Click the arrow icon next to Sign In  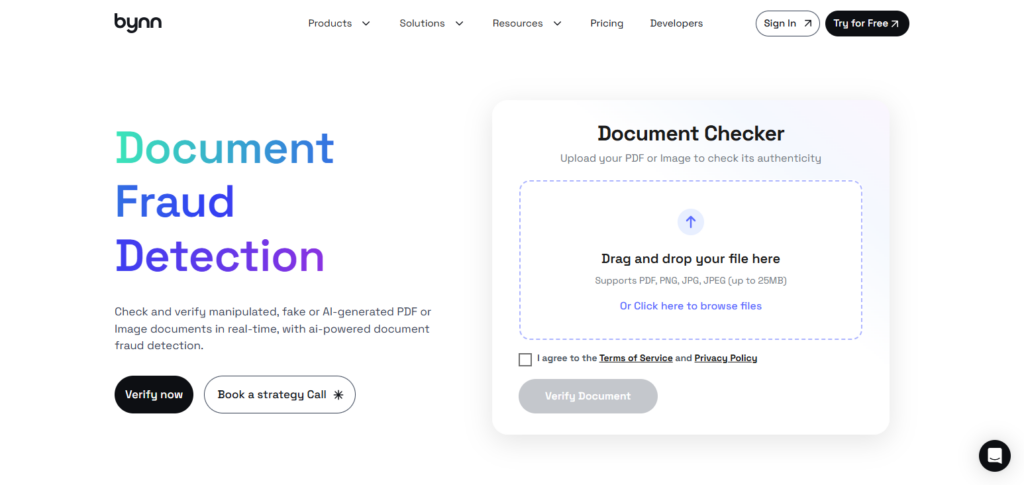(807, 23)
